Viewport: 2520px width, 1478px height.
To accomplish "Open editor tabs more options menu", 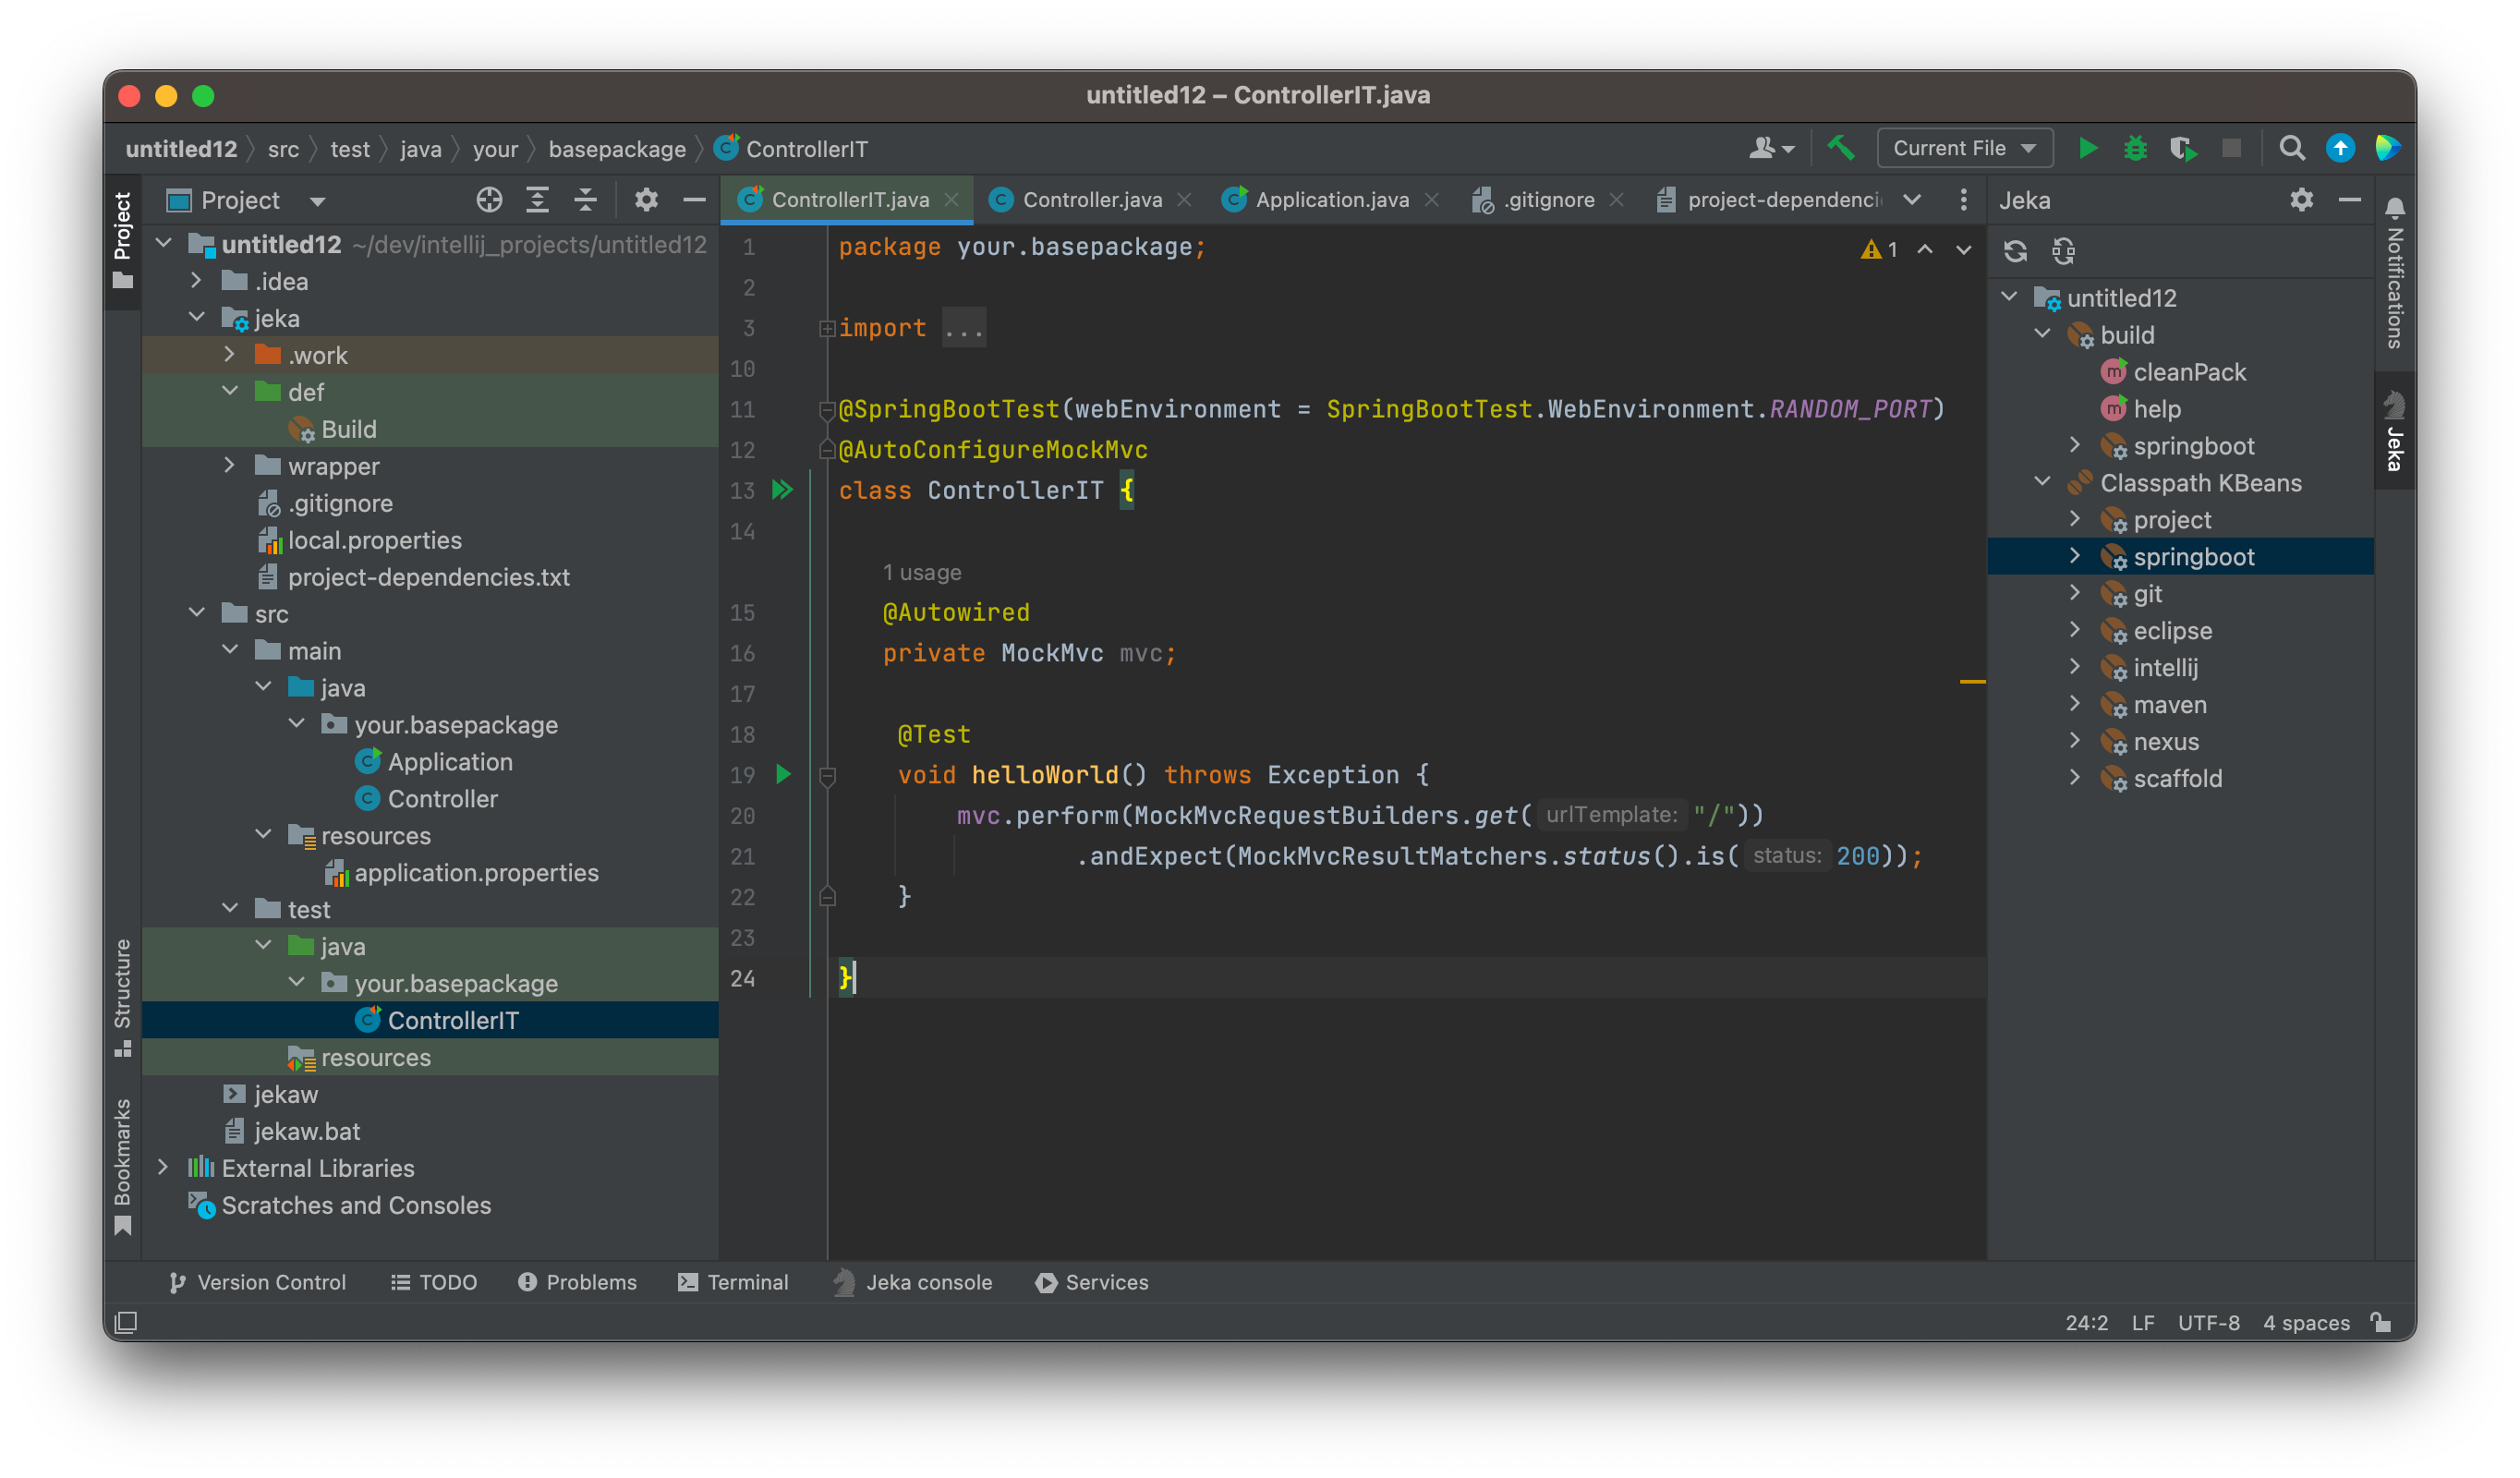I will tap(1963, 200).
